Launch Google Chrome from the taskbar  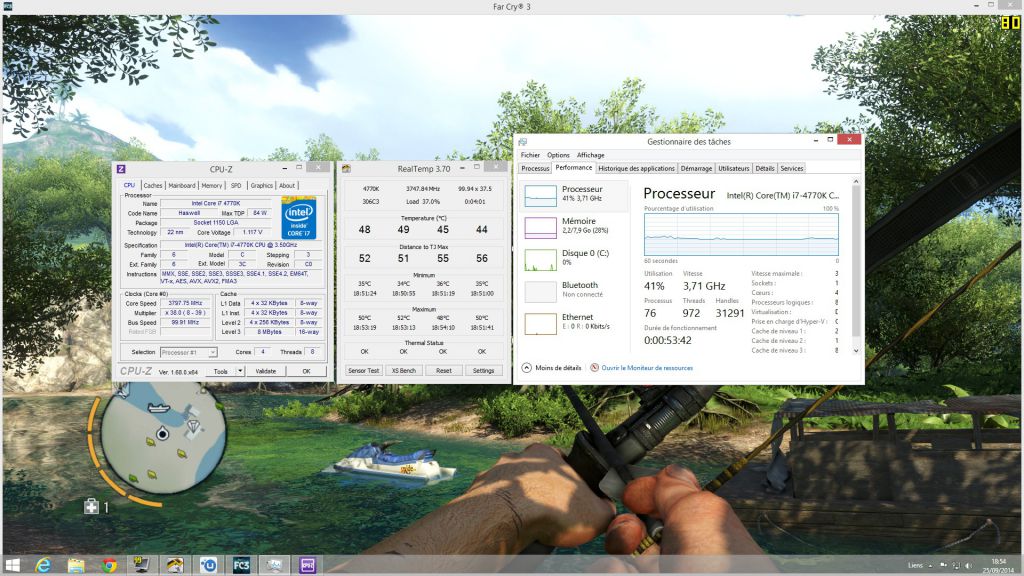[x=109, y=565]
